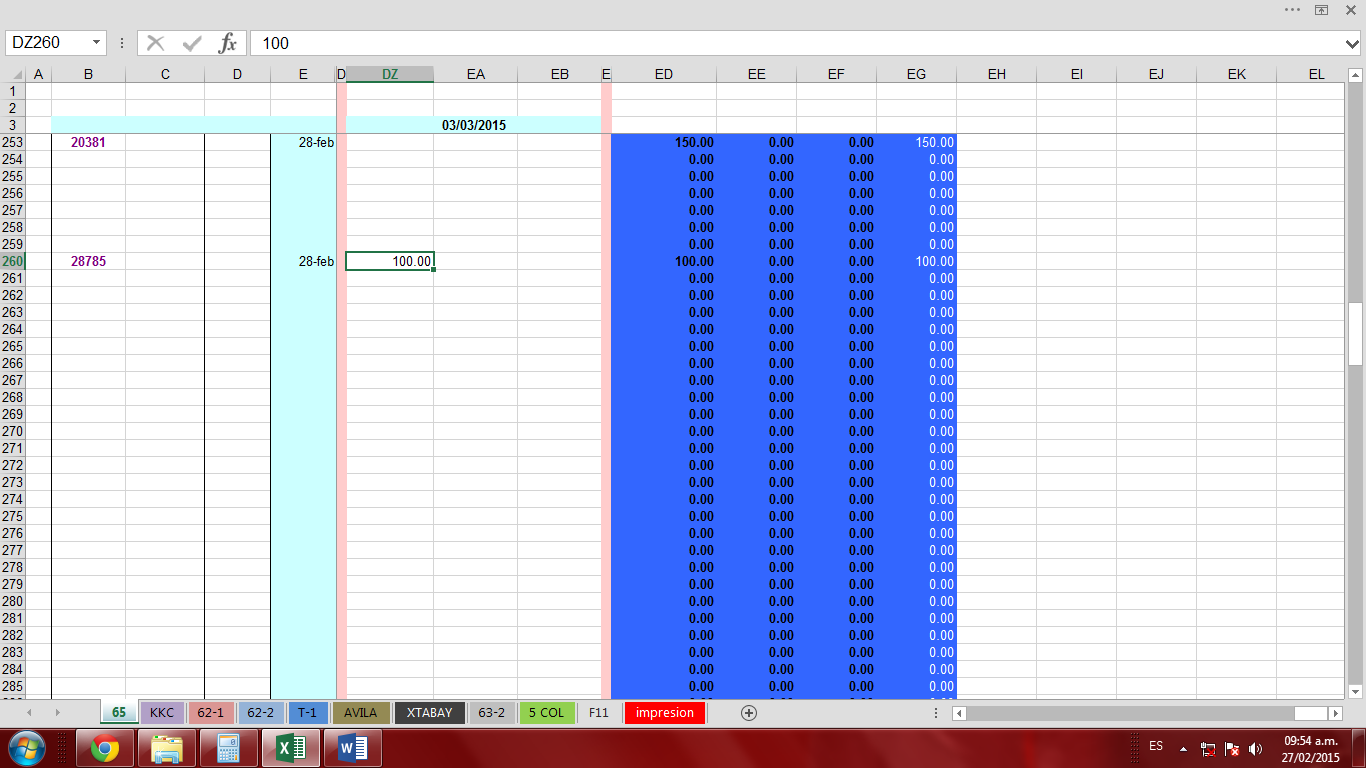Viewport: 1366px width, 768px height.
Task: Click the 28-feb cell in row 260
Action: pos(304,261)
